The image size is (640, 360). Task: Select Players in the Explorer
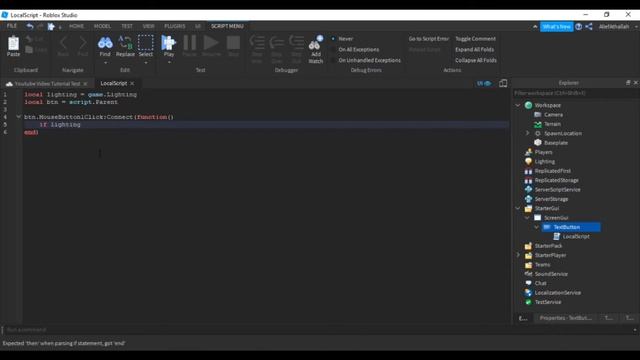(x=543, y=152)
